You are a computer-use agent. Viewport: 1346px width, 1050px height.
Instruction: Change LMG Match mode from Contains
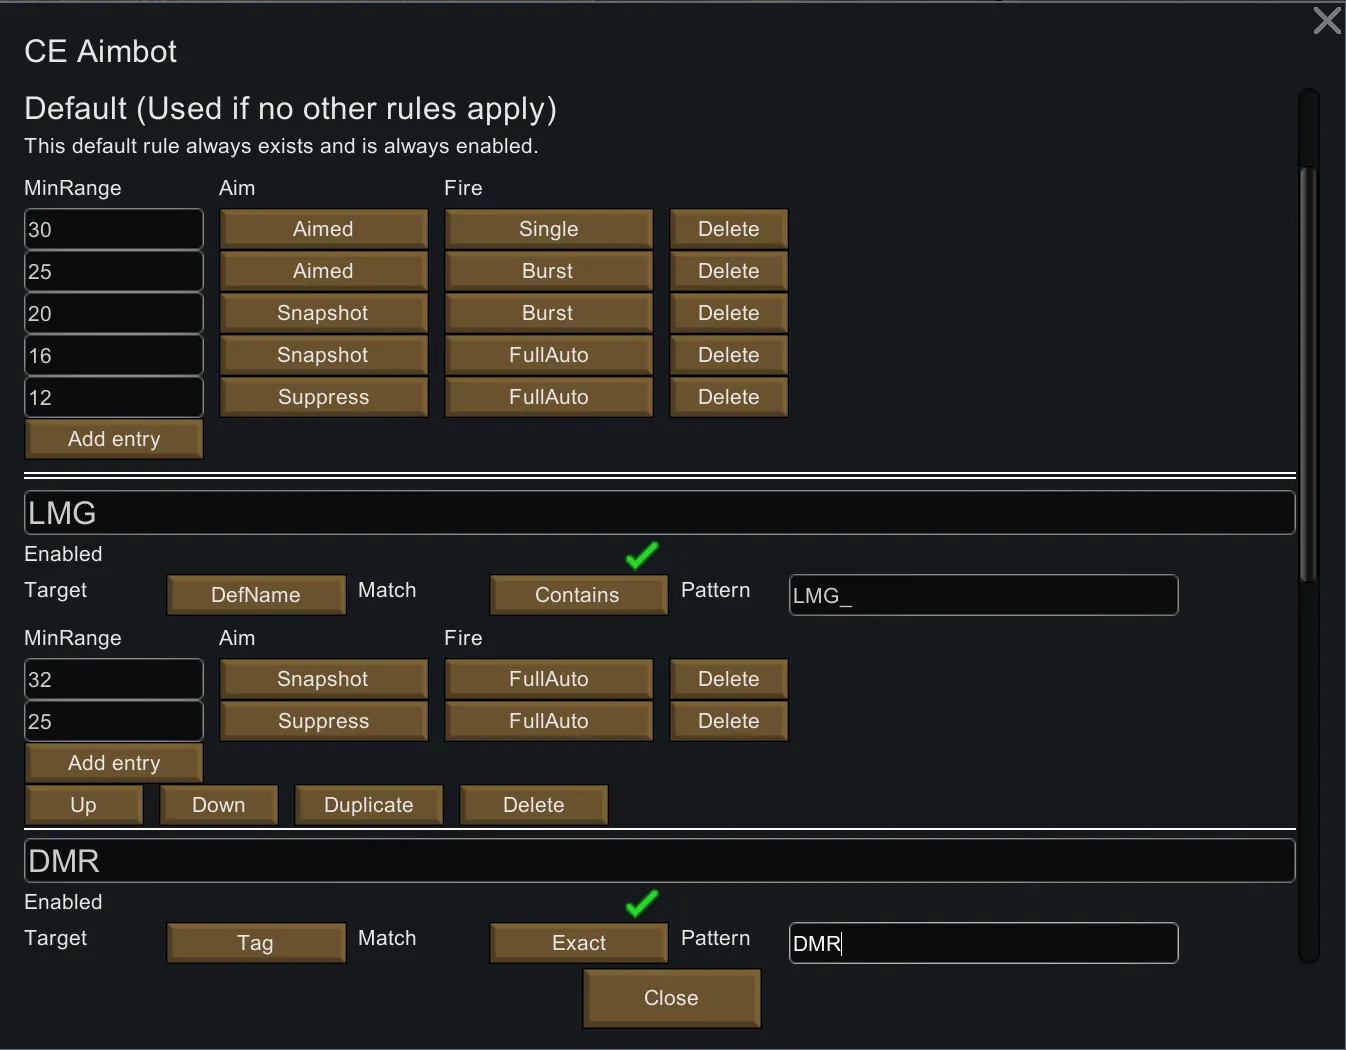coord(578,595)
